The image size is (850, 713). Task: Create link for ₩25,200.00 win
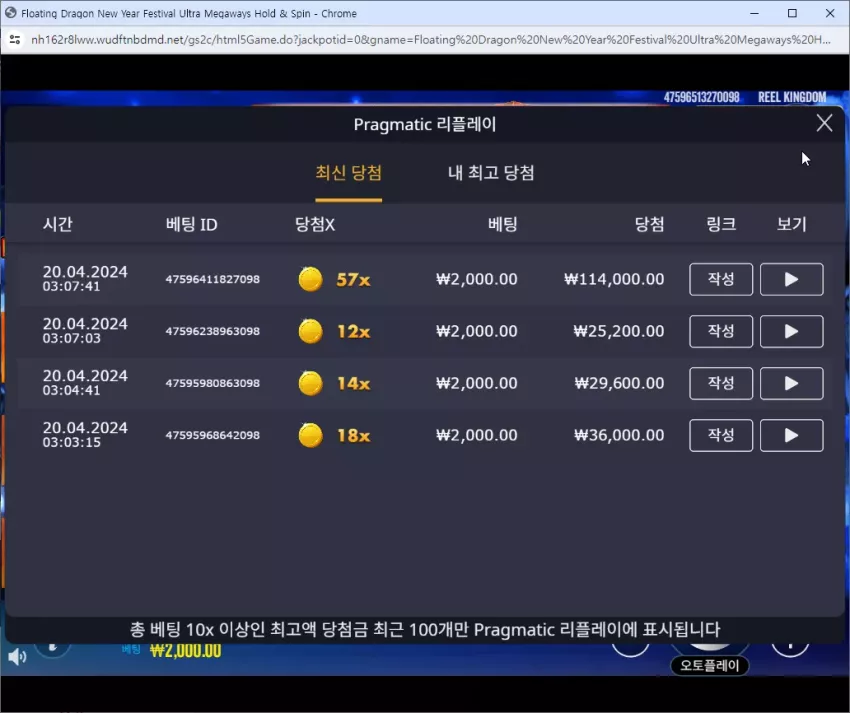721,331
